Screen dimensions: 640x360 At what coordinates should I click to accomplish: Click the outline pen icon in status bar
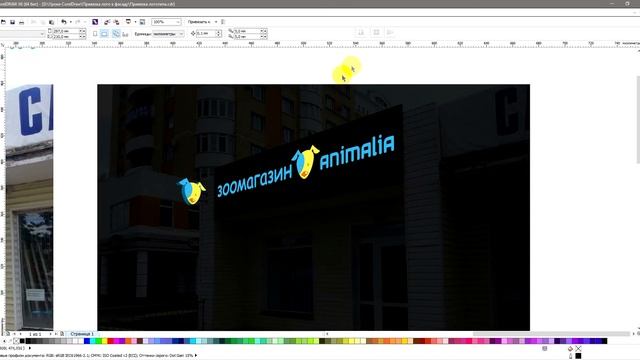coord(570,356)
